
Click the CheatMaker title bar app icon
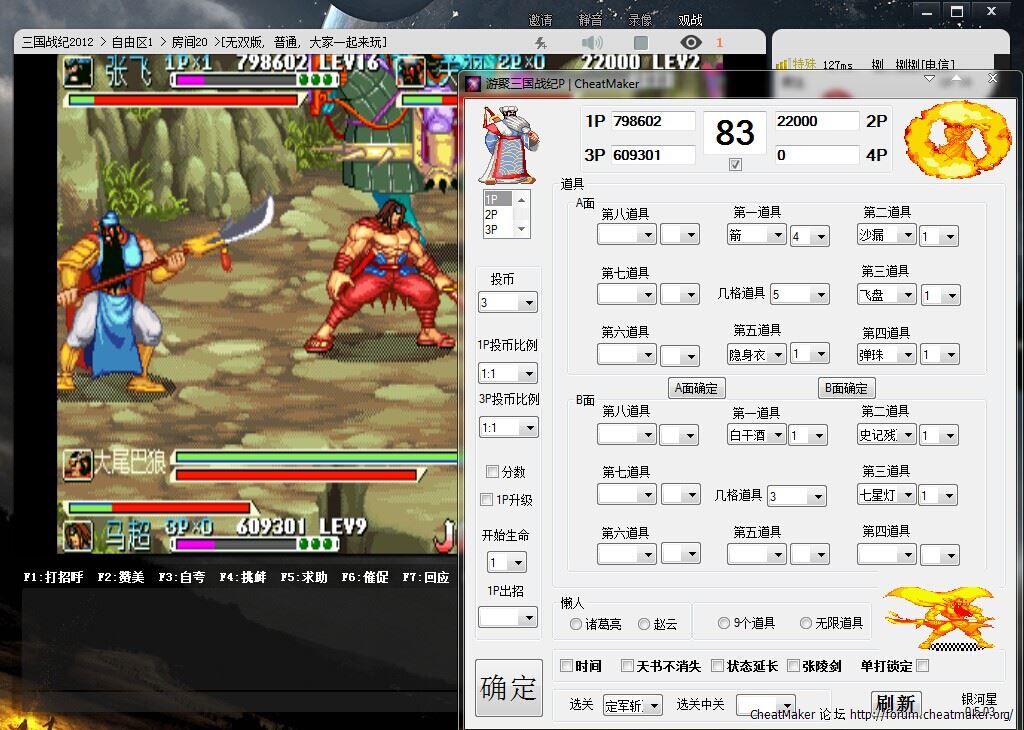pyautogui.click(x=474, y=84)
